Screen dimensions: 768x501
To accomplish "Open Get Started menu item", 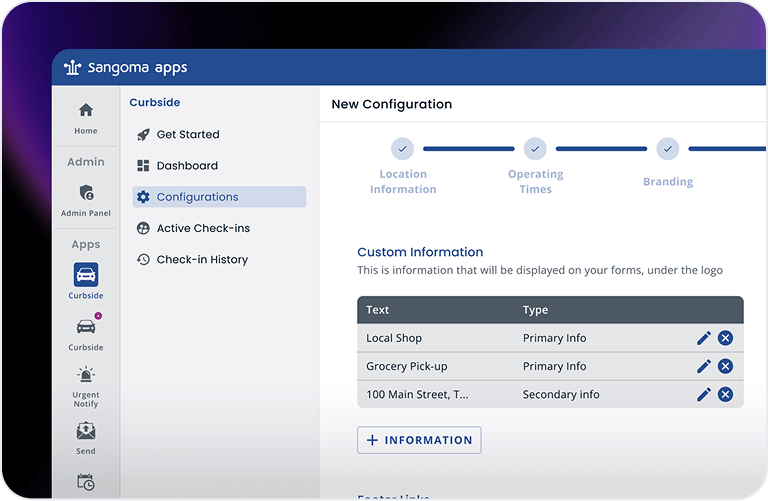I will click(x=219, y=135).
